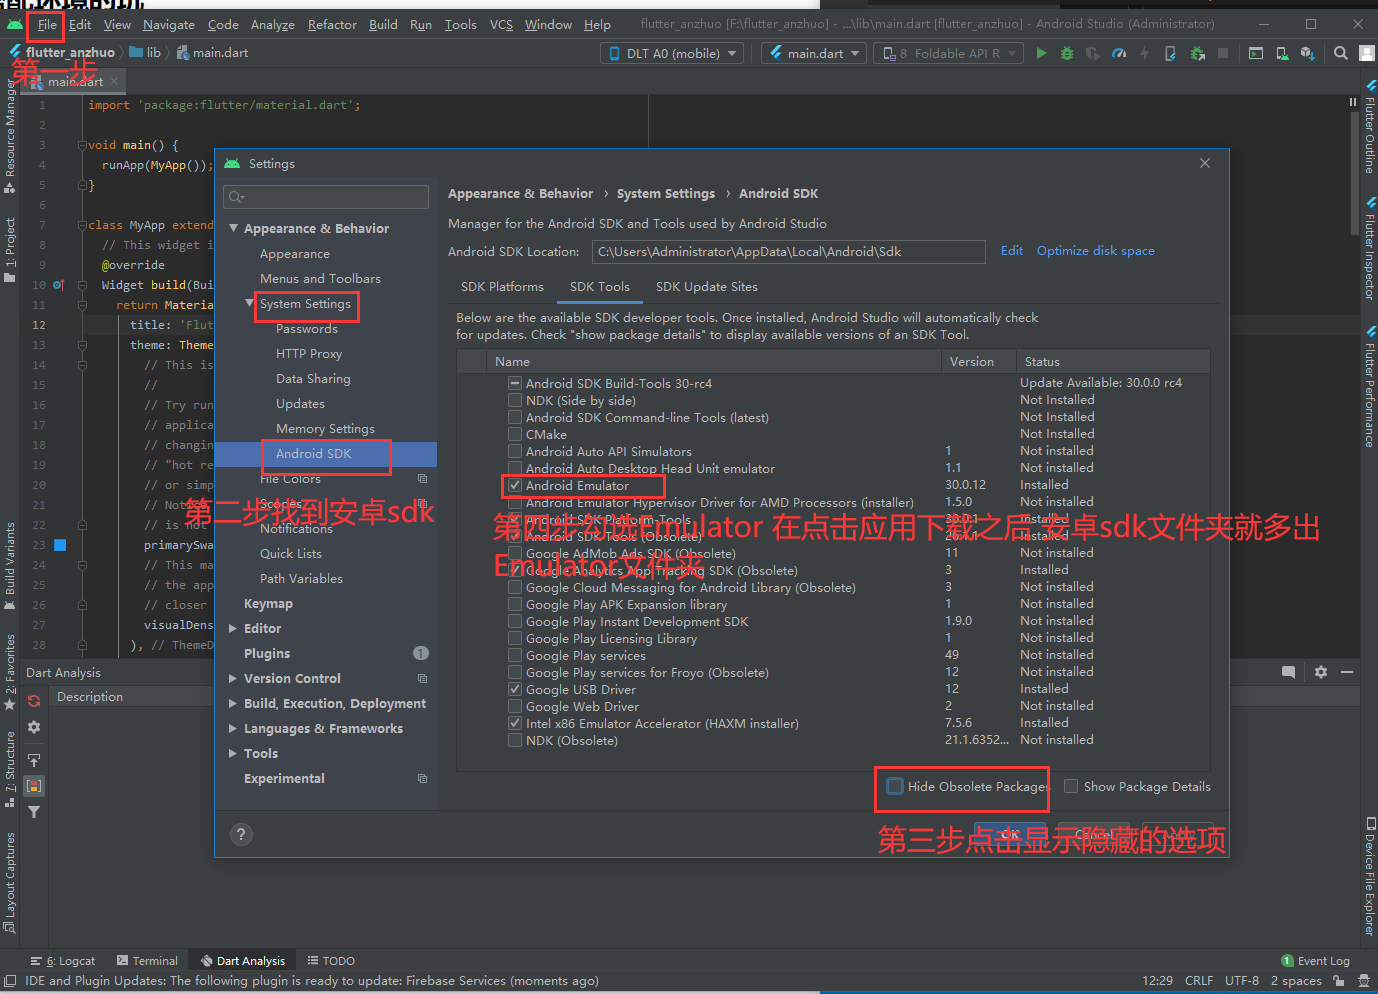Uncheck the Google USB Driver checkbox
1378x994 pixels.
(514, 690)
